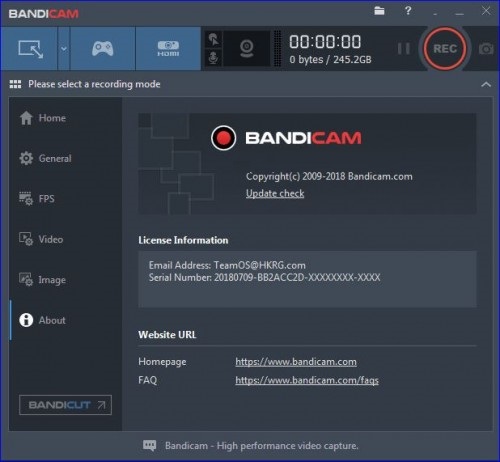Click the Video sidebar icon
The height and width of the screenshot is (462, 500).
26,239
